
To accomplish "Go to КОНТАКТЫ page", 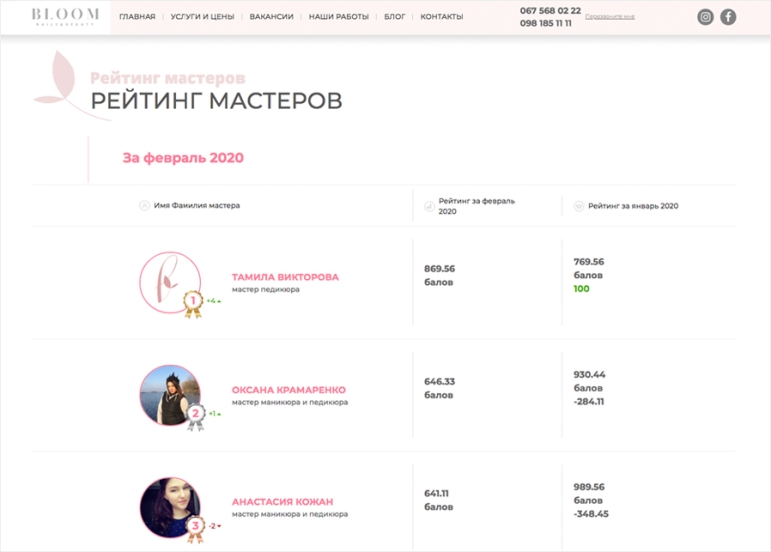I will click(x=442, y=17).
